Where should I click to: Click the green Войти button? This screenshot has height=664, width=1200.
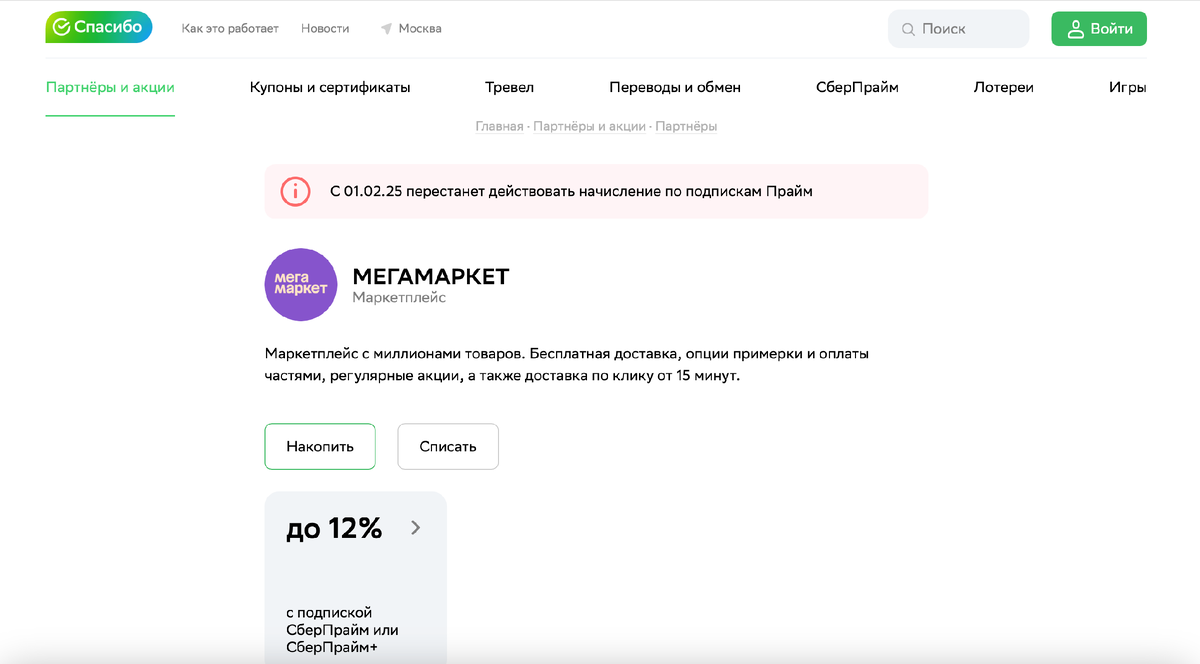[x=1099, y=29]
